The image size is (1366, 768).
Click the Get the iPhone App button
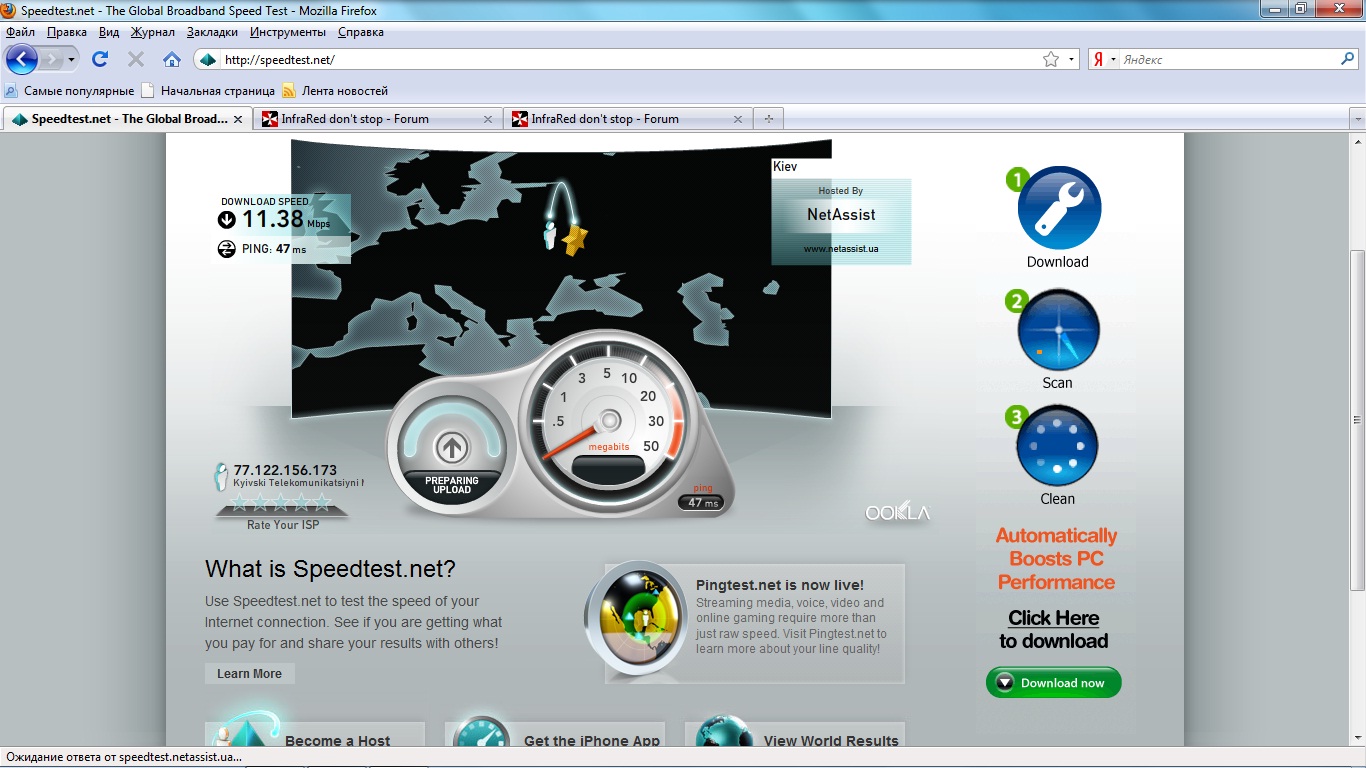pyautogui.click(x=555, y=735)
